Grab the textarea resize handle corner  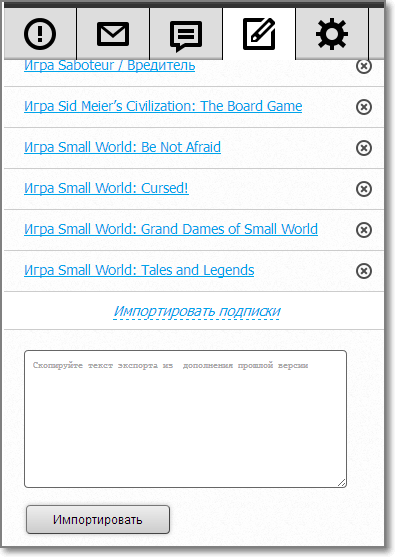pyautogui.click(x=342, y=482)
